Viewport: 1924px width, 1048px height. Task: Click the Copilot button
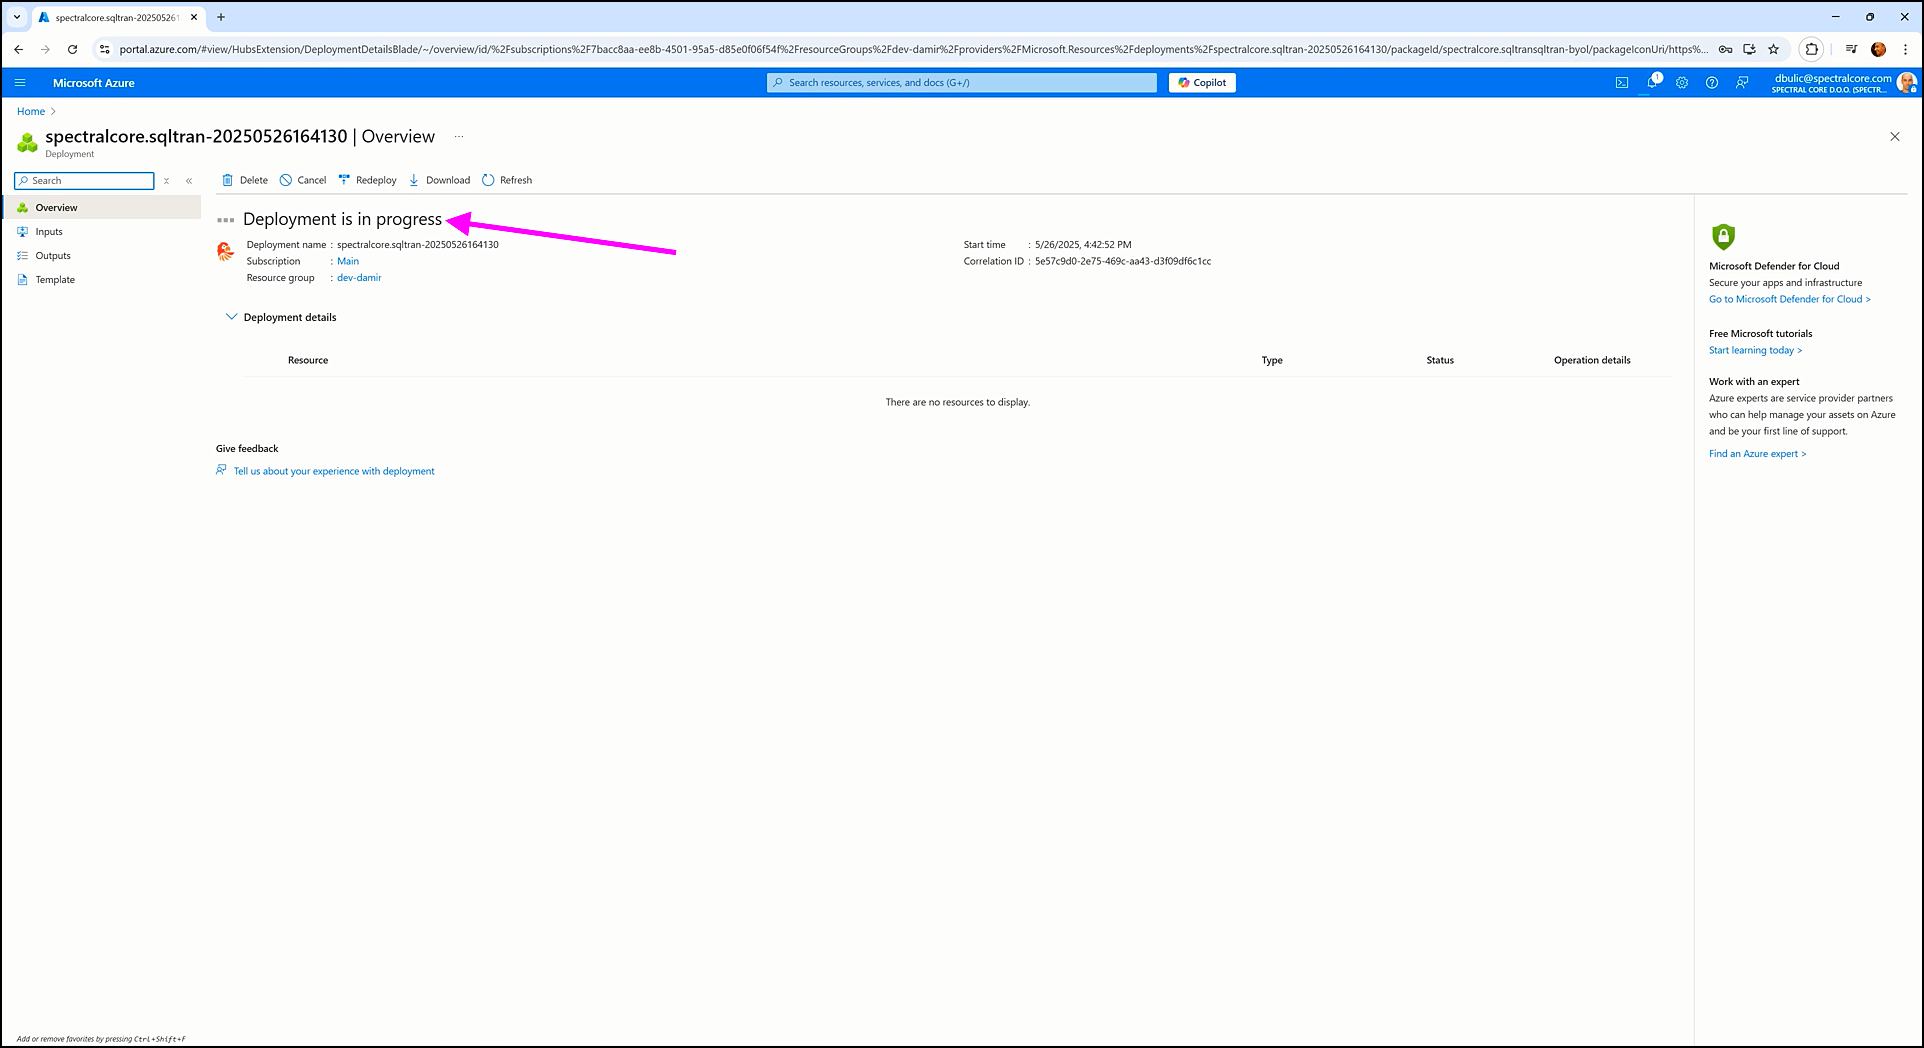(1202, 83)
